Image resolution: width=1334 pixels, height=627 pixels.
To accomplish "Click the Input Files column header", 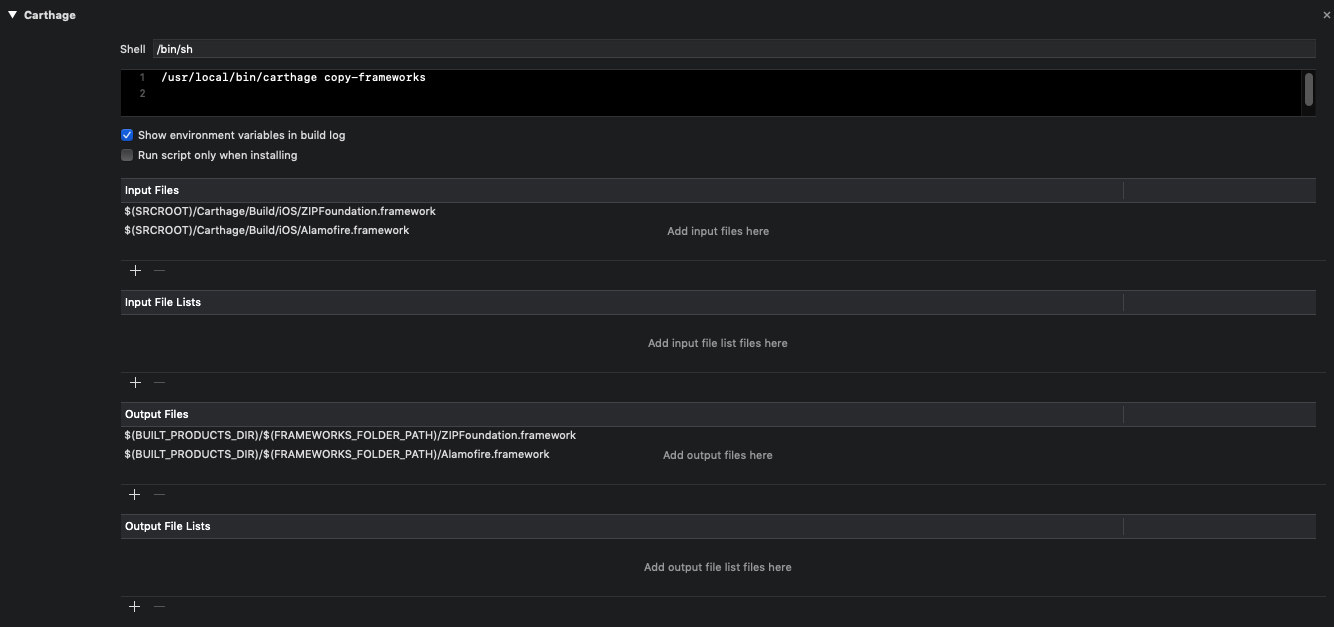I will (620, 190).
